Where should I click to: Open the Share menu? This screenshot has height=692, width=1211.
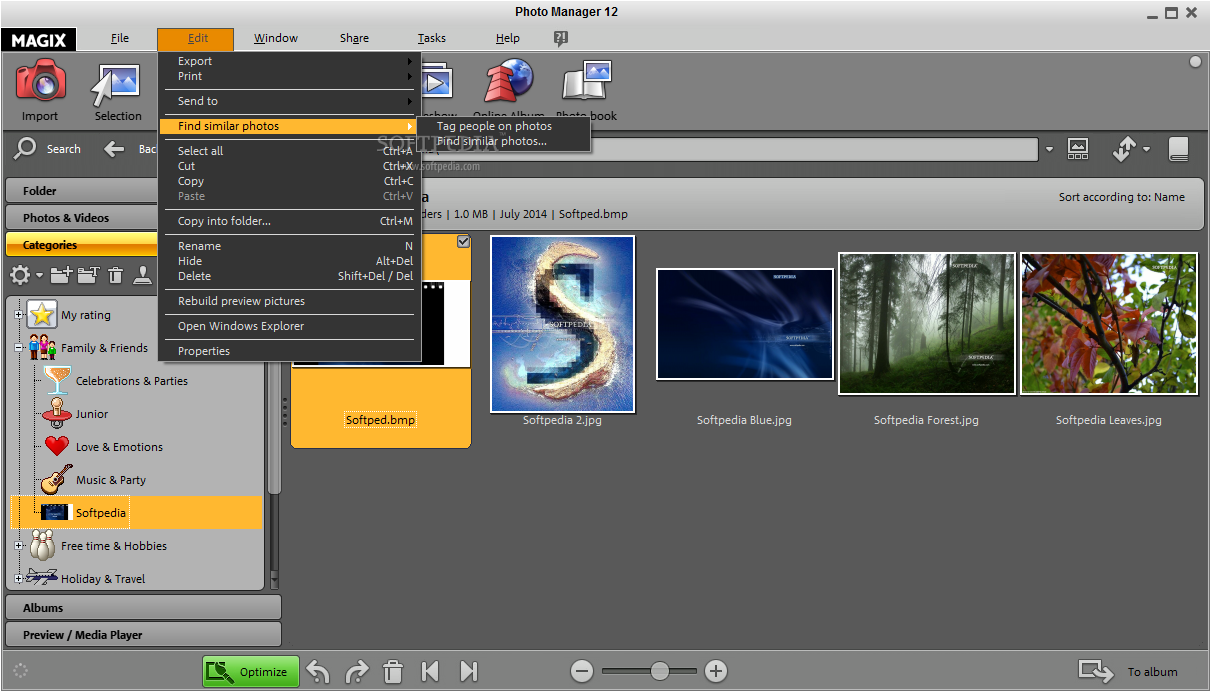click(x=354, y=38)
